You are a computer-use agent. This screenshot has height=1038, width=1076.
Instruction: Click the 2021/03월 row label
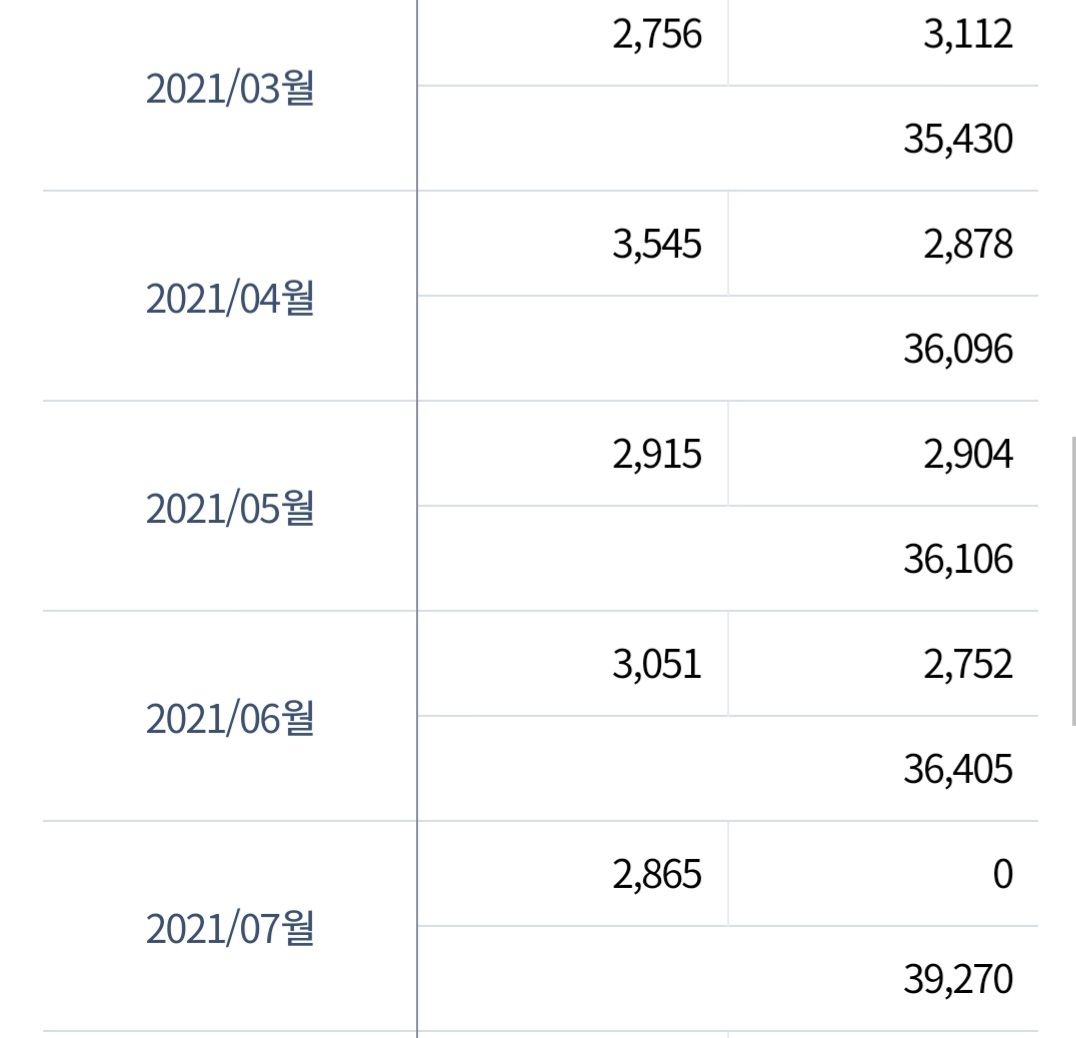pyautogui.click(x=230, y=89)
